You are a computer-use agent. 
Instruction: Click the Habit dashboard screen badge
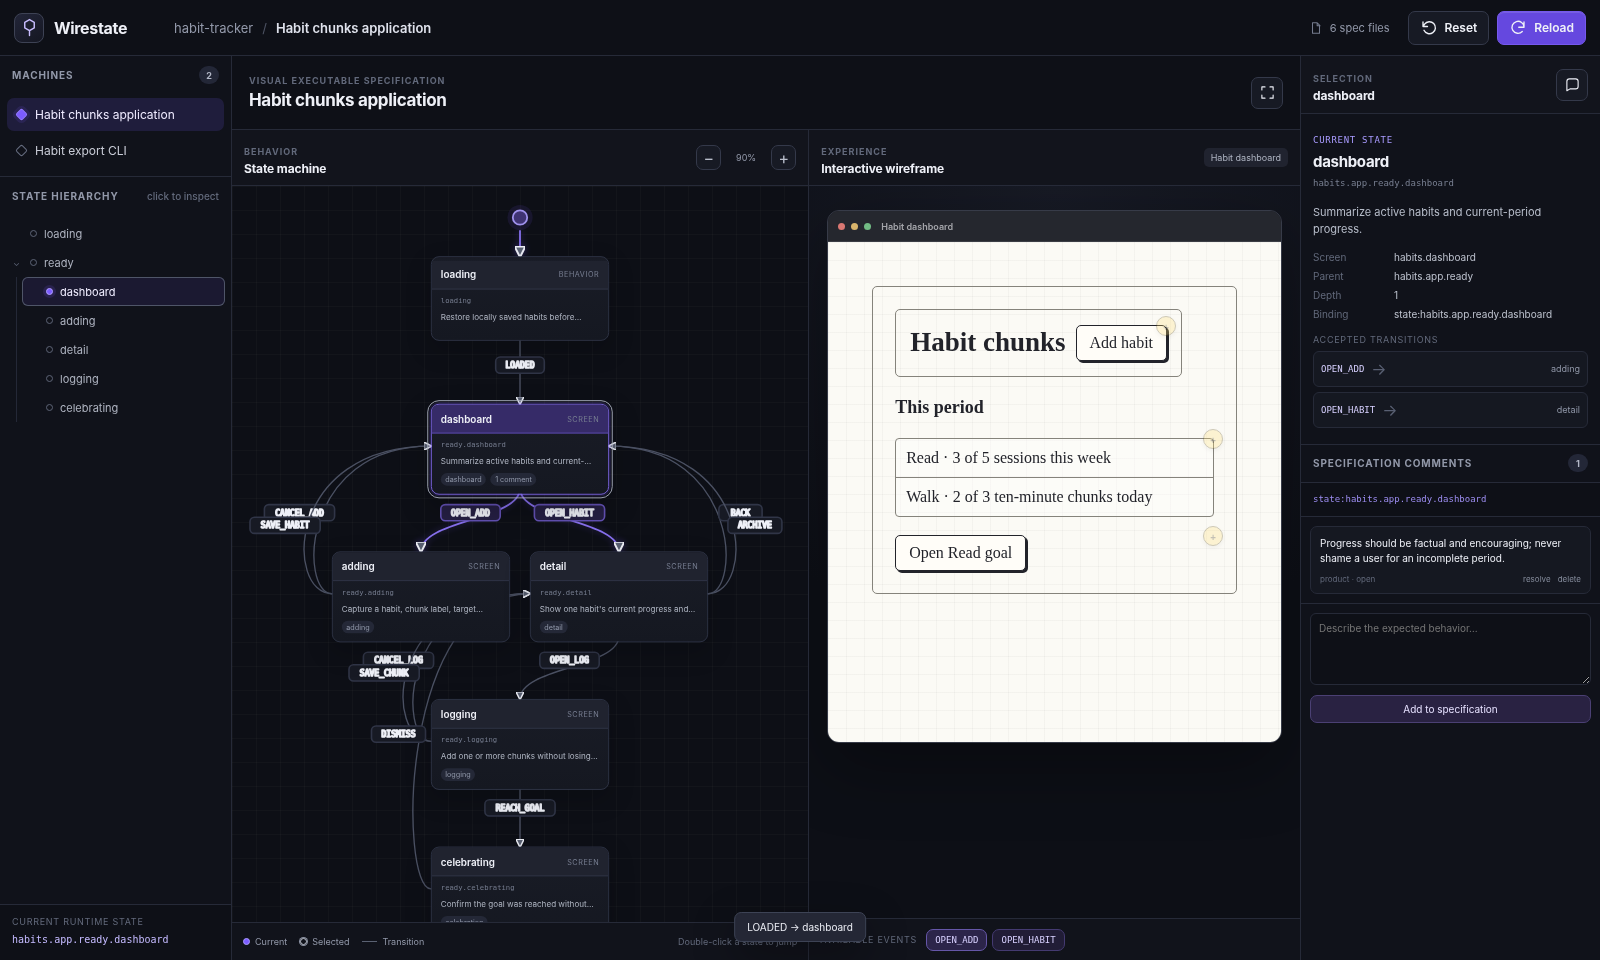(1245, 158)
